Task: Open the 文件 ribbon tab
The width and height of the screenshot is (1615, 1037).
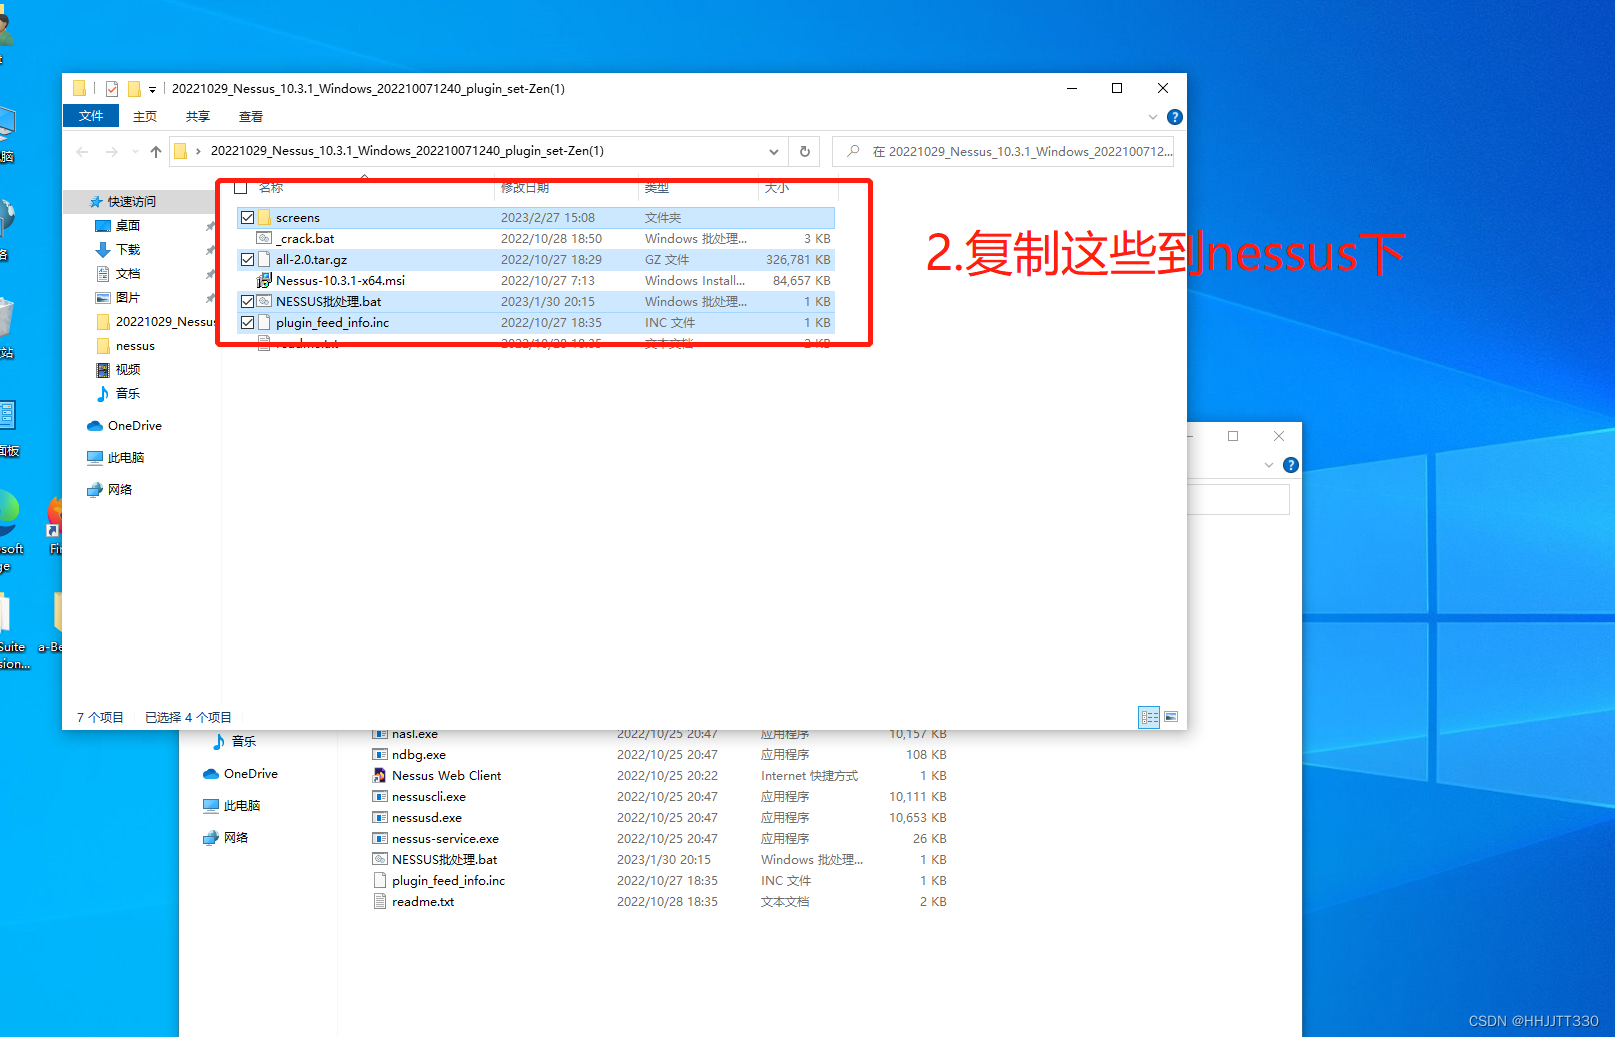Action: [91, 116]
